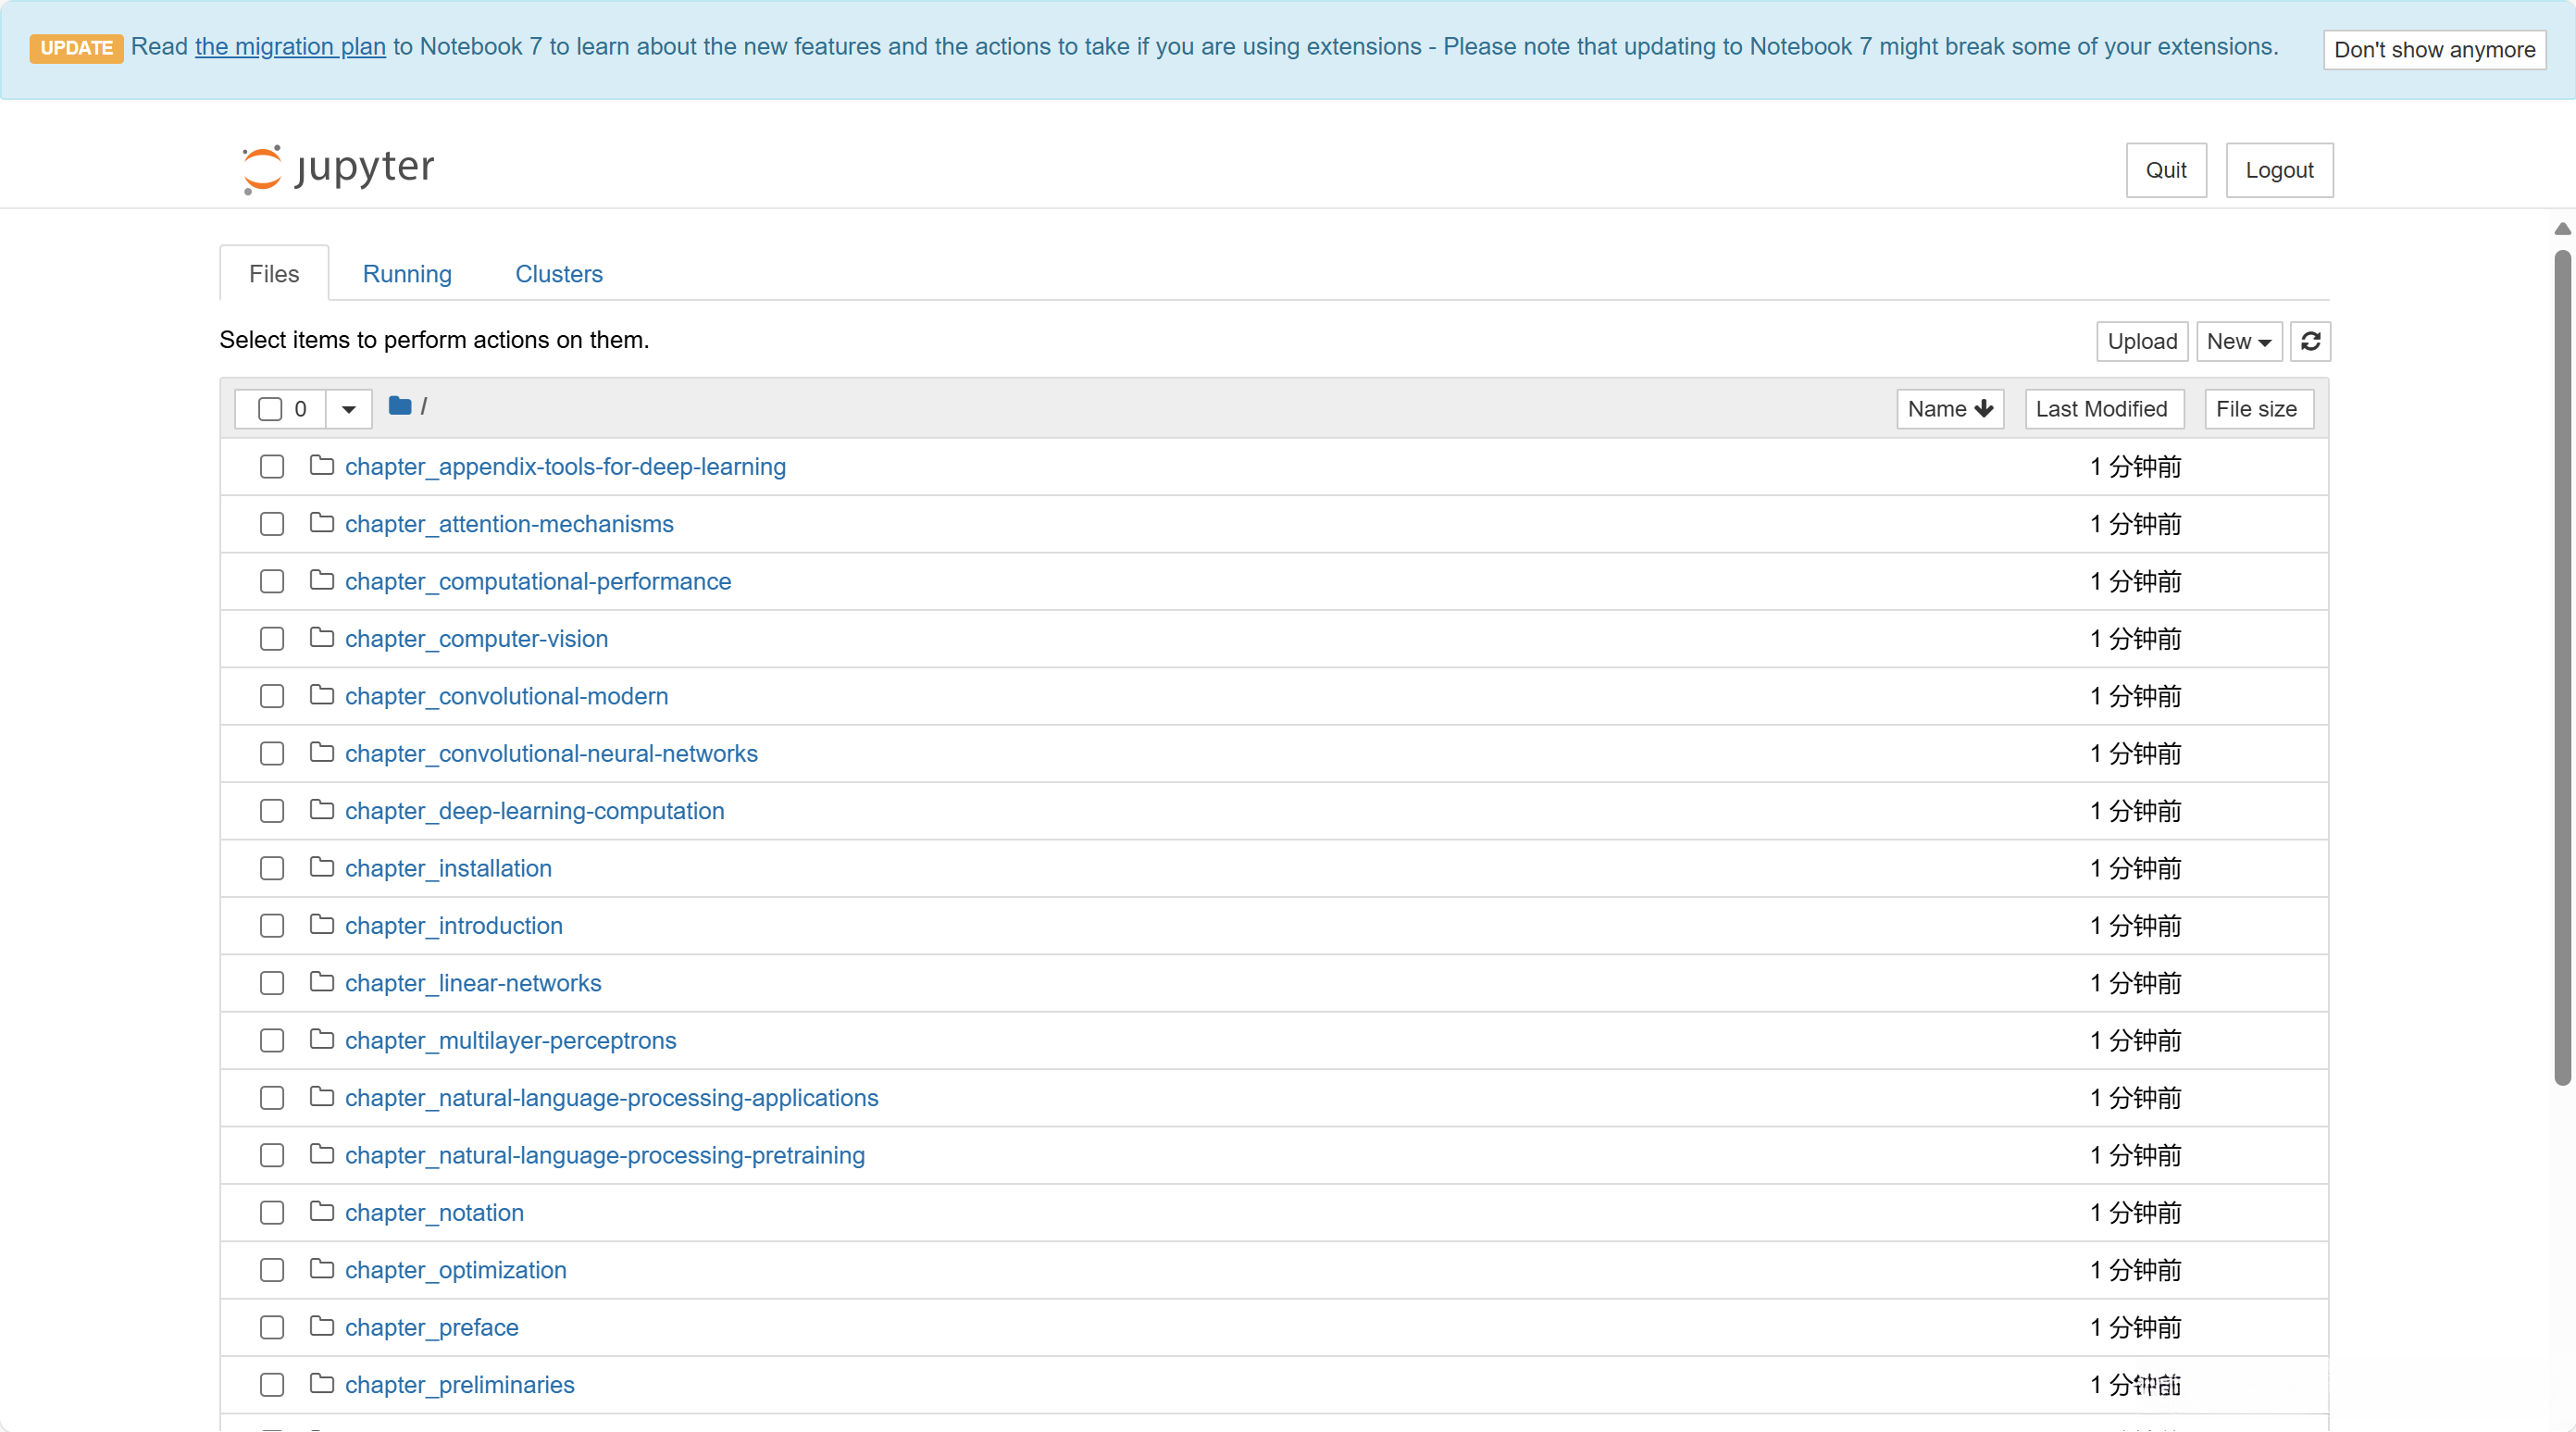Viewport: 2576px width, 1432px height.
Task: Tick the chapter_linear-networks checkbox
Action: tap(272, 983)
